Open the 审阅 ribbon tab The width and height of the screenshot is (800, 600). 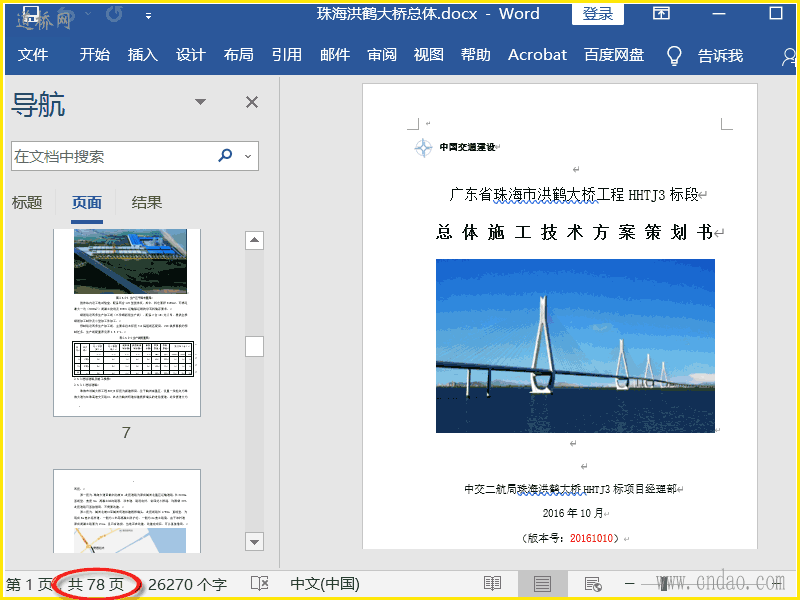tap(381, 55)
